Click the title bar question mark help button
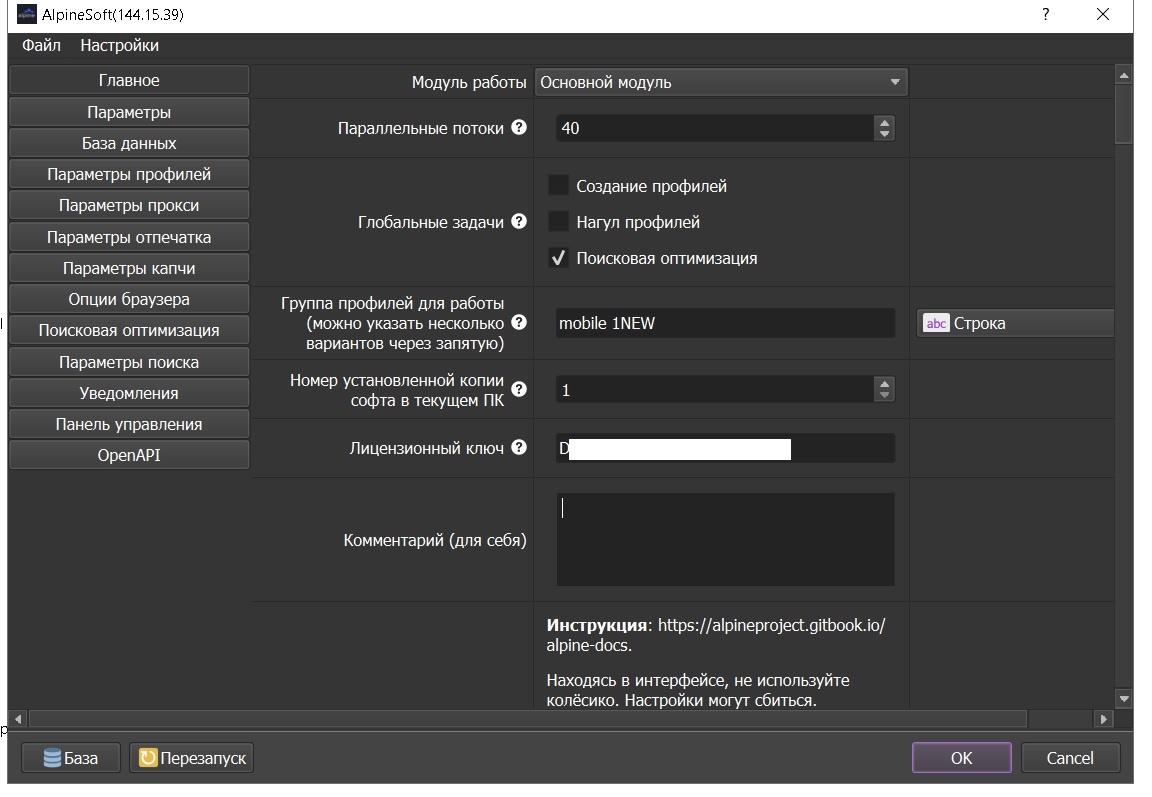 point(1045,14)
